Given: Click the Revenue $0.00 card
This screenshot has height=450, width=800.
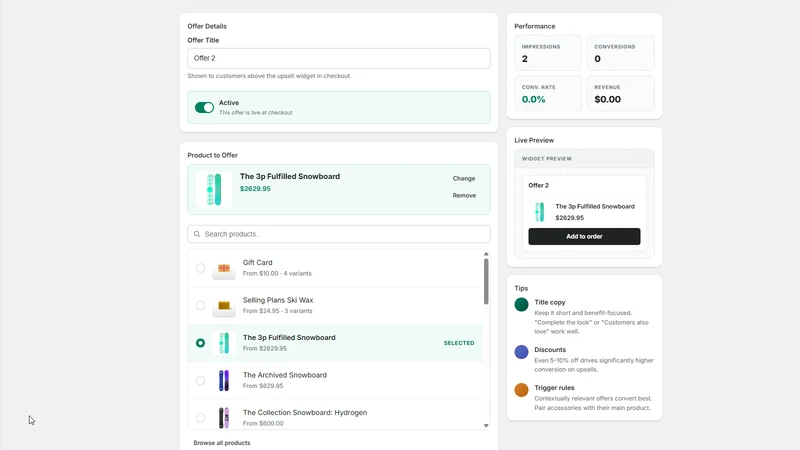Looking at the screenshot, I should [x=620, y=93].
